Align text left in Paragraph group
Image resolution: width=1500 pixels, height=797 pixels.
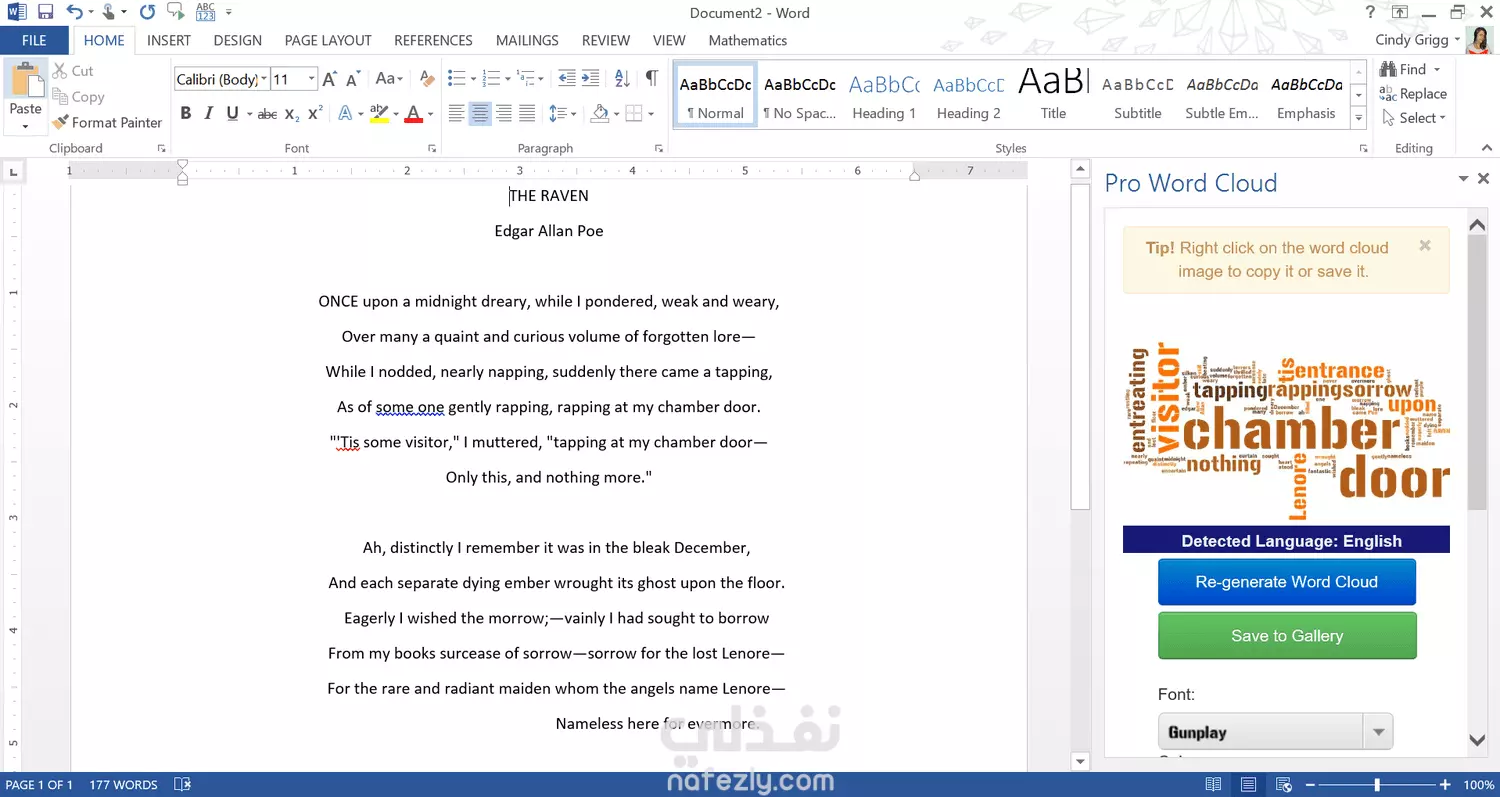tap(456, 114)
